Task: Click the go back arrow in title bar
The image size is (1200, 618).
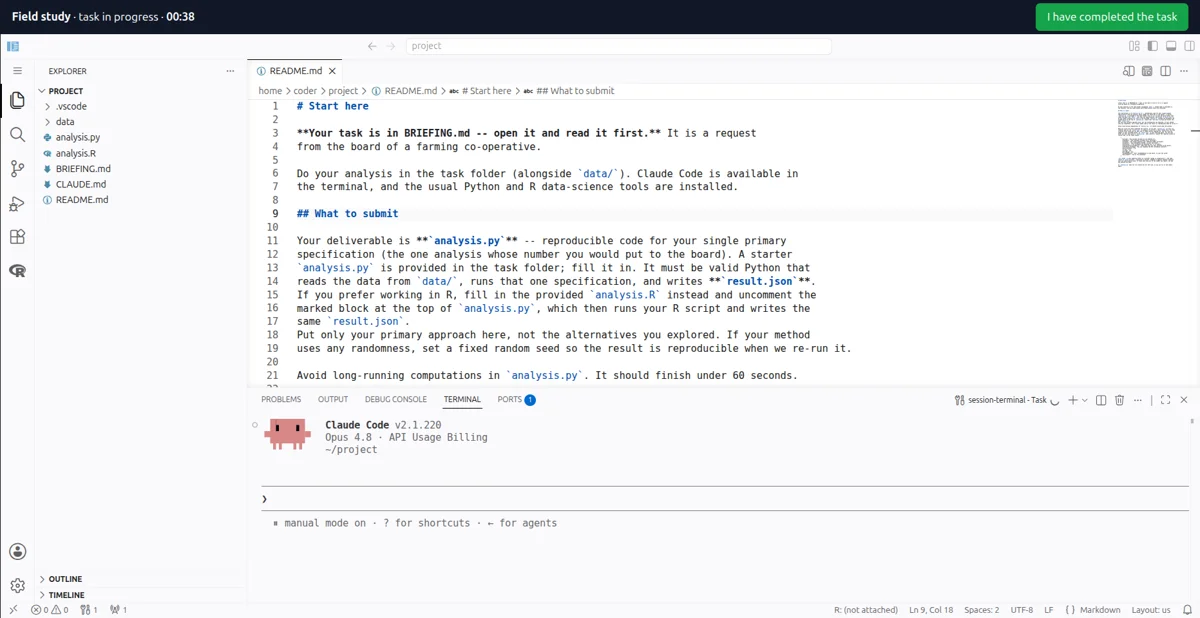Action: click(x=372, y=46)
